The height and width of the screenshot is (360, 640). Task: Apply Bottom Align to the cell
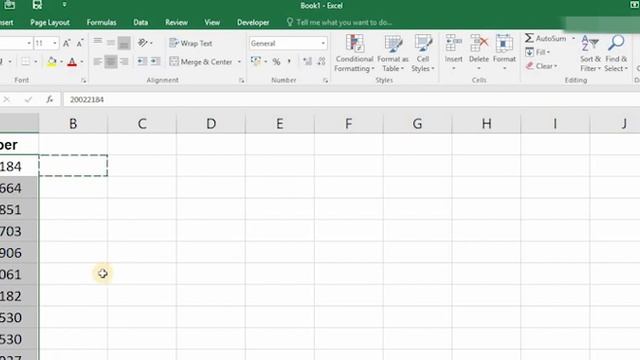click(124, 42)
